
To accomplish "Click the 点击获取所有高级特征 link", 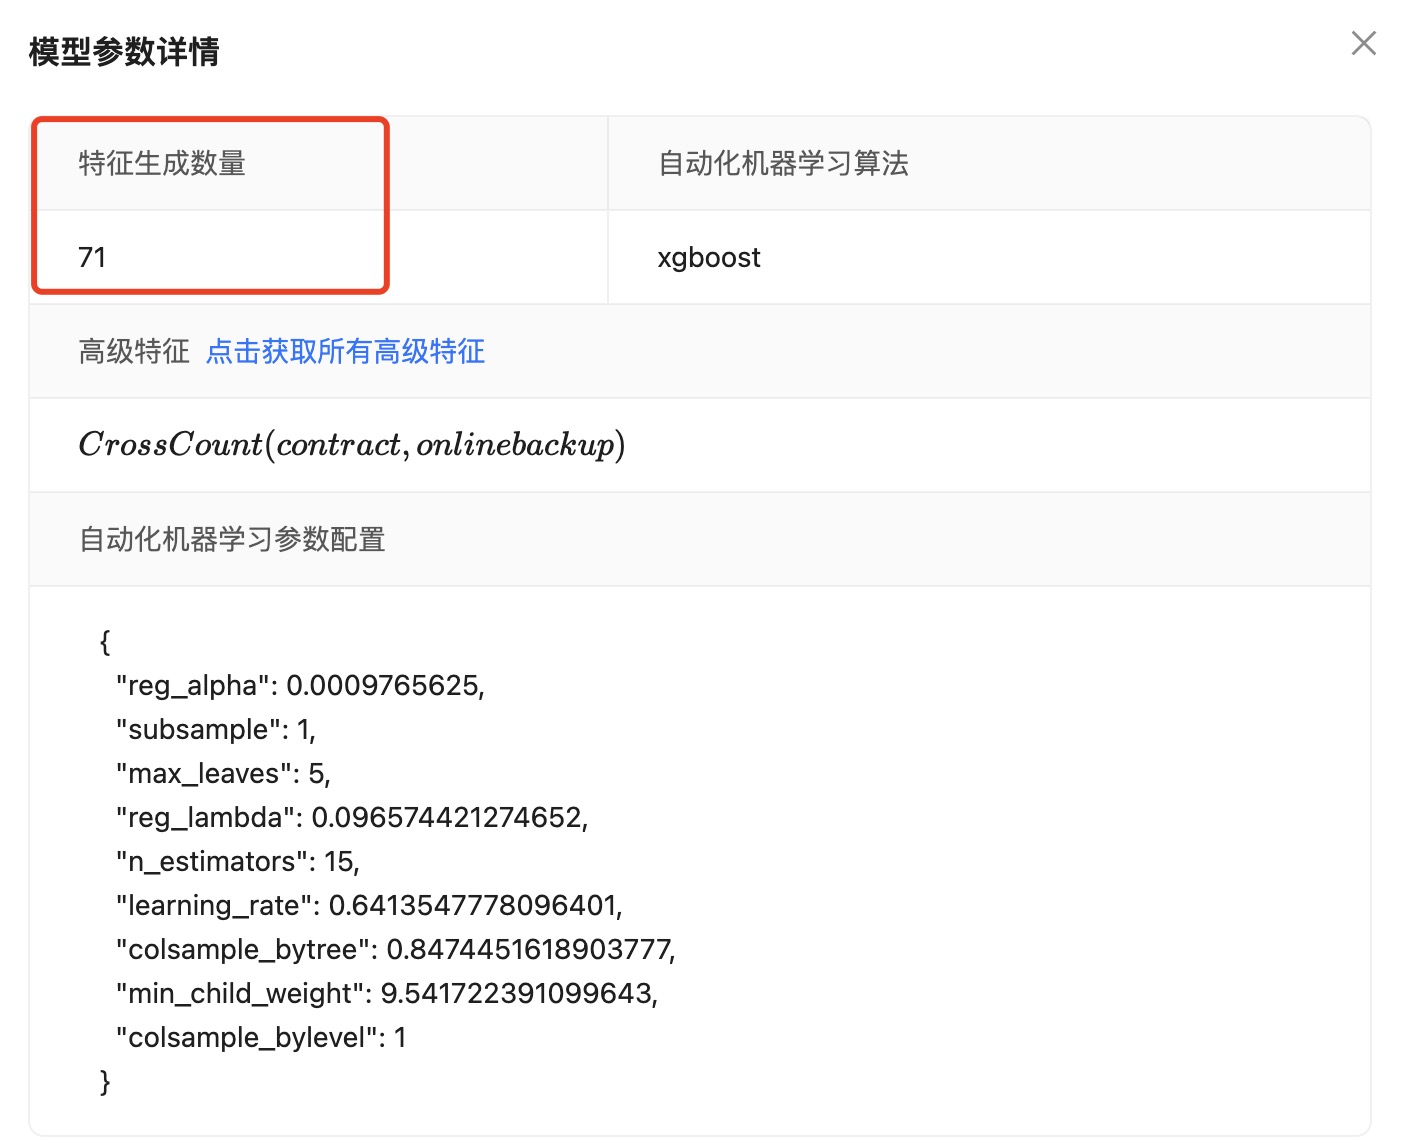I will [345, 351].
